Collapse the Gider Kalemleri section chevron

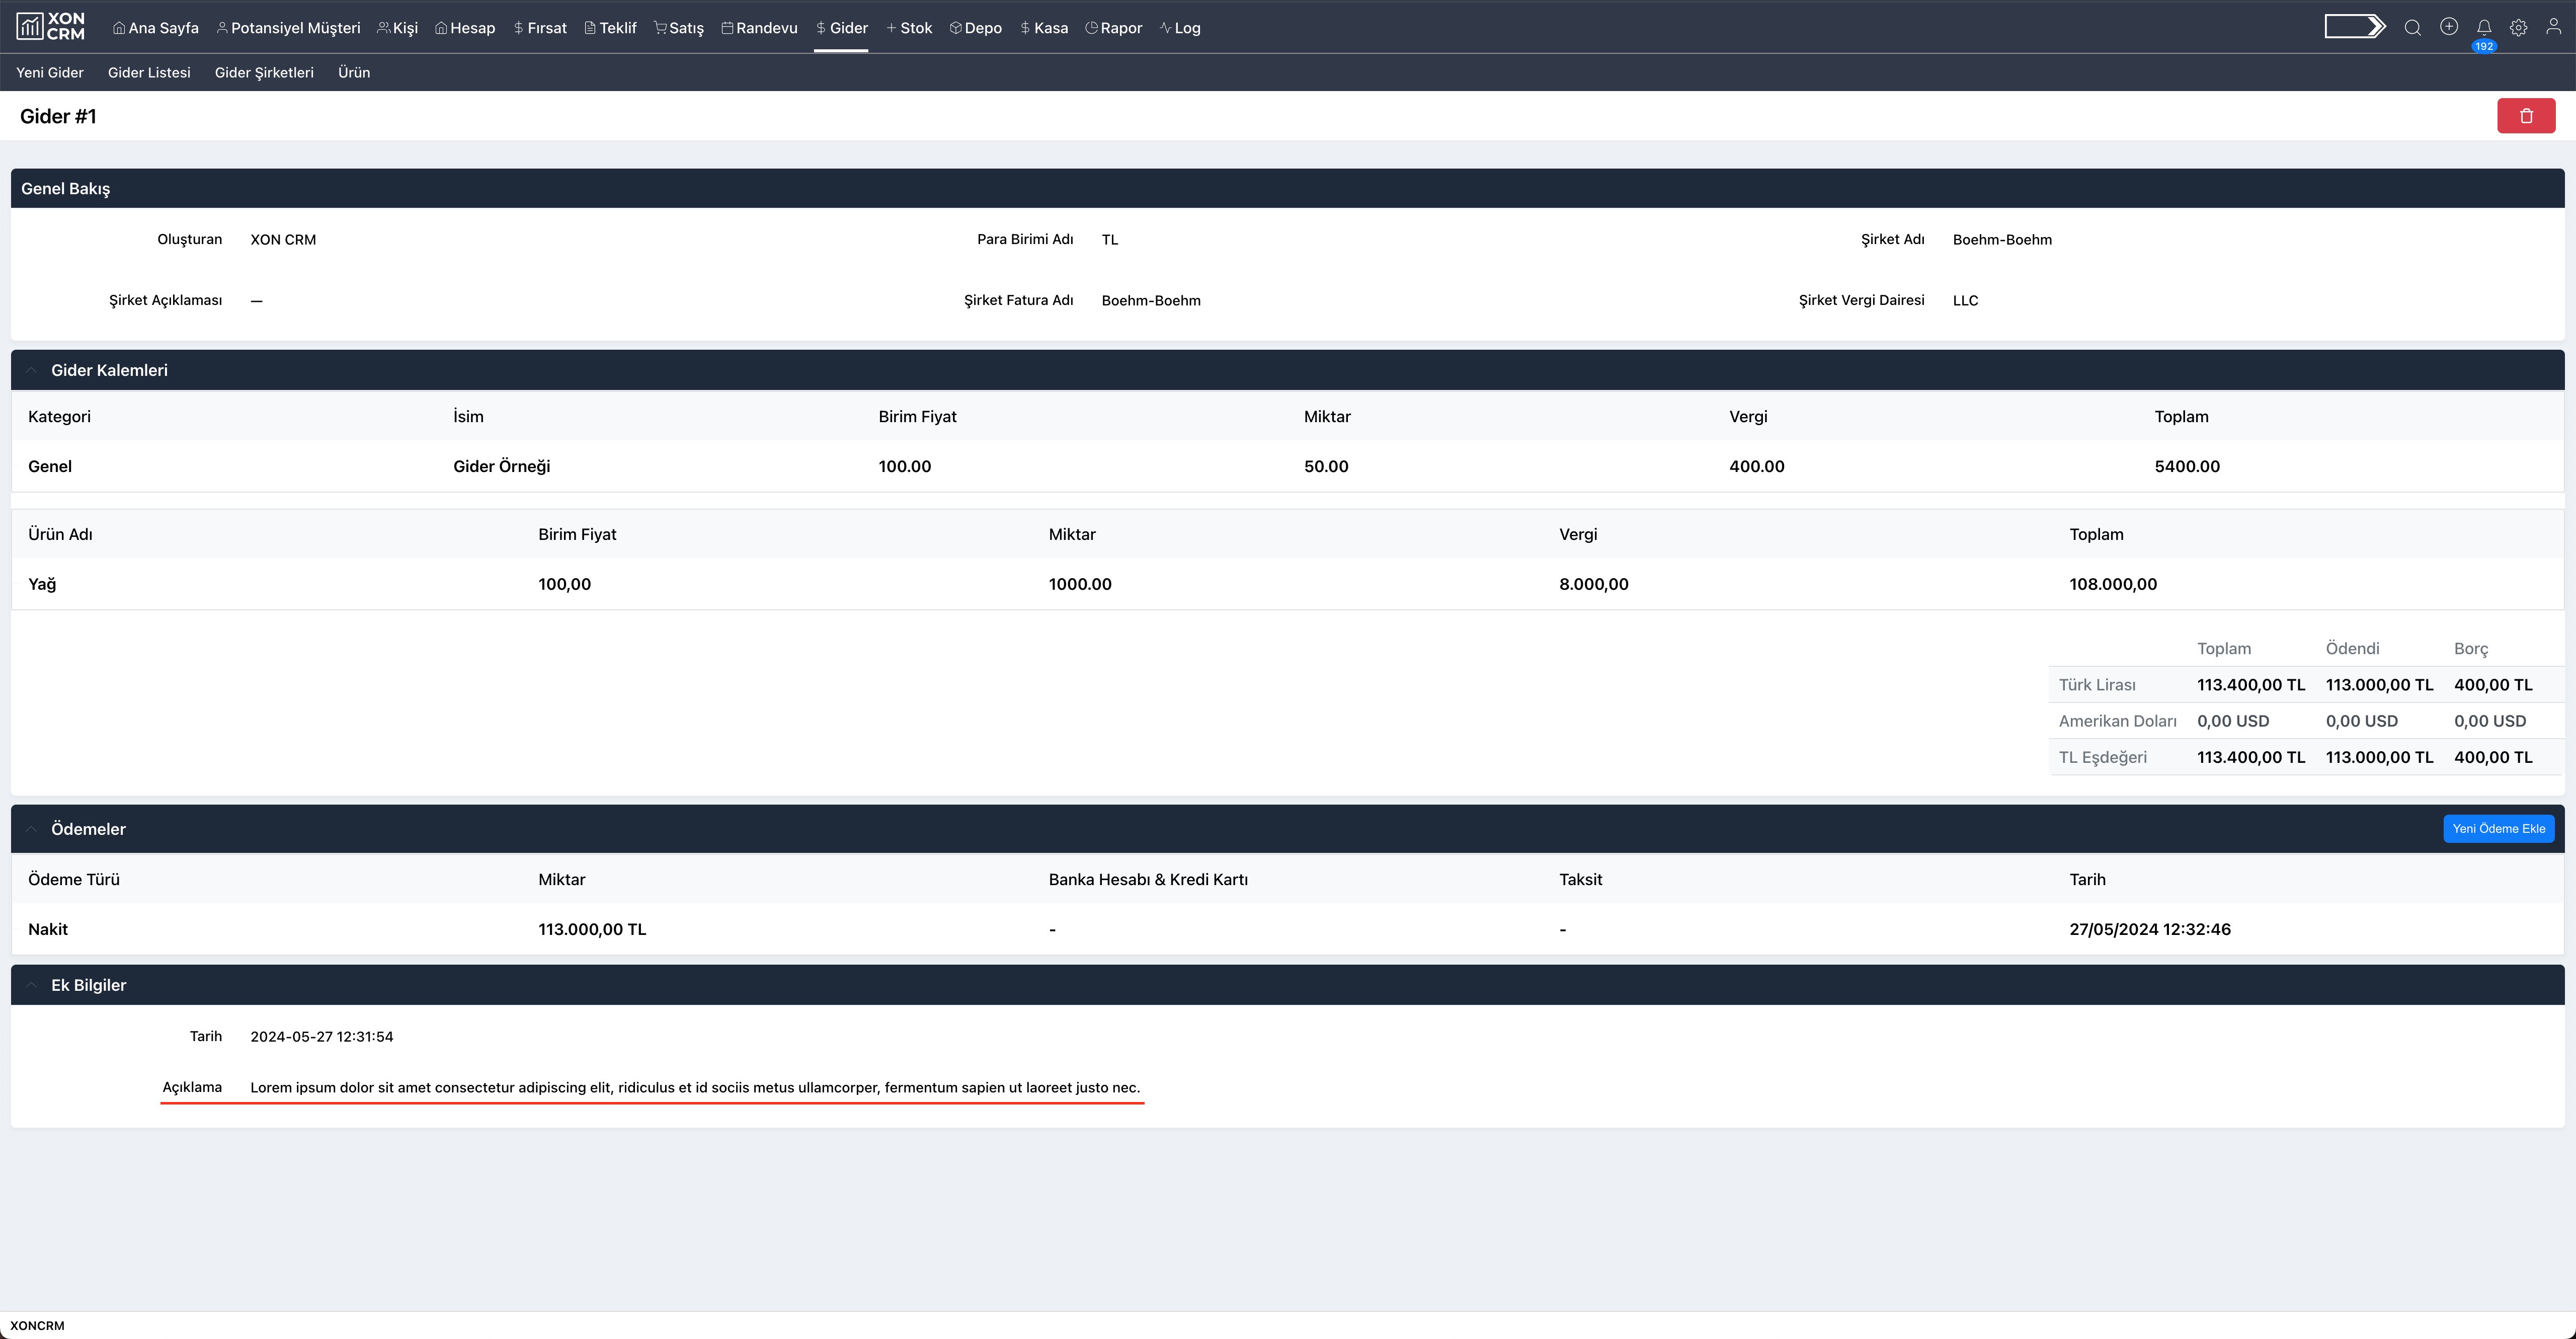[x=31, y=370]
